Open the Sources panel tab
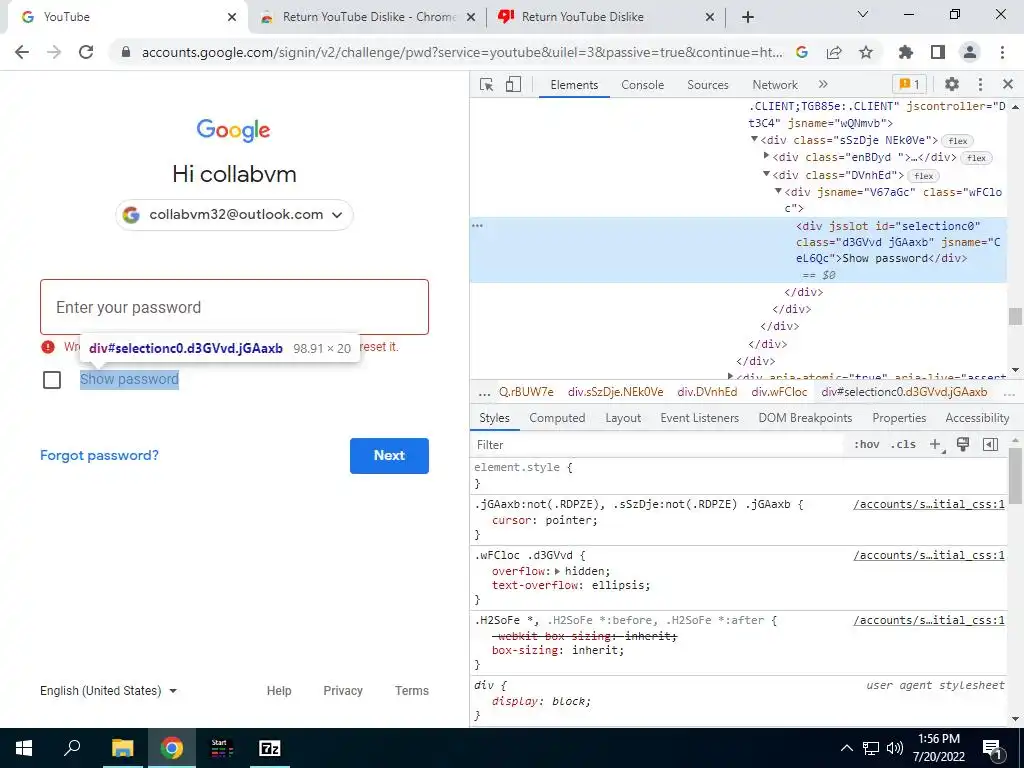This screenshot has width=1024, height=768. [x=708, y=85]
